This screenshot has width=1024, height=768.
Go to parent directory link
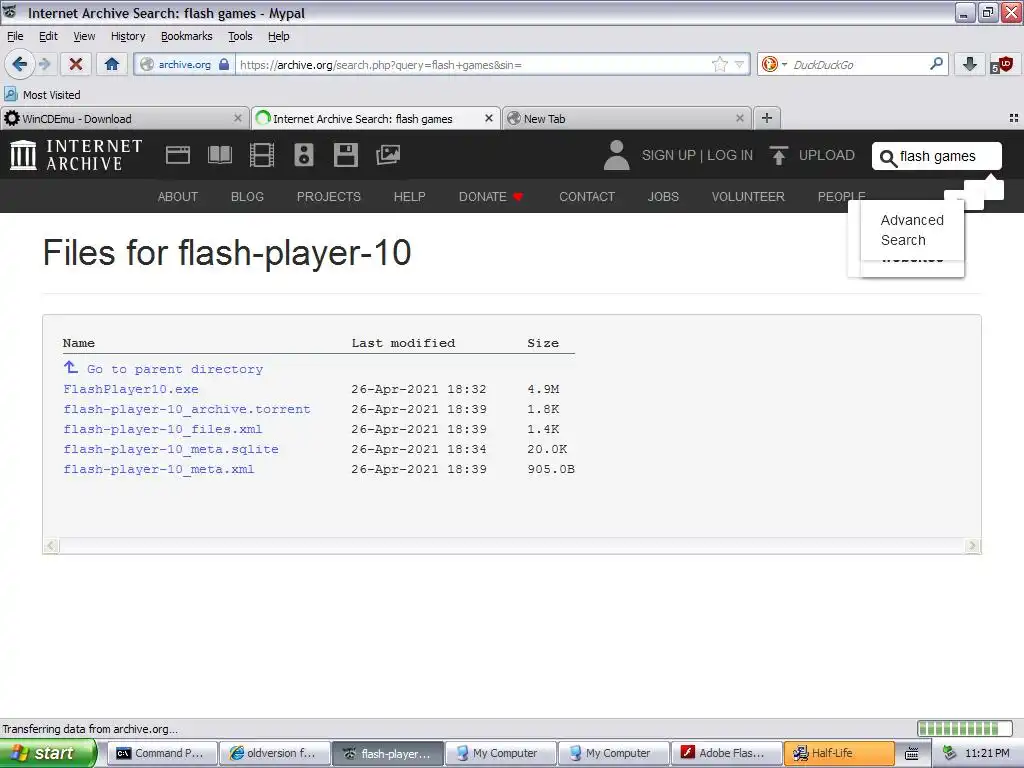tap(174, 369)
